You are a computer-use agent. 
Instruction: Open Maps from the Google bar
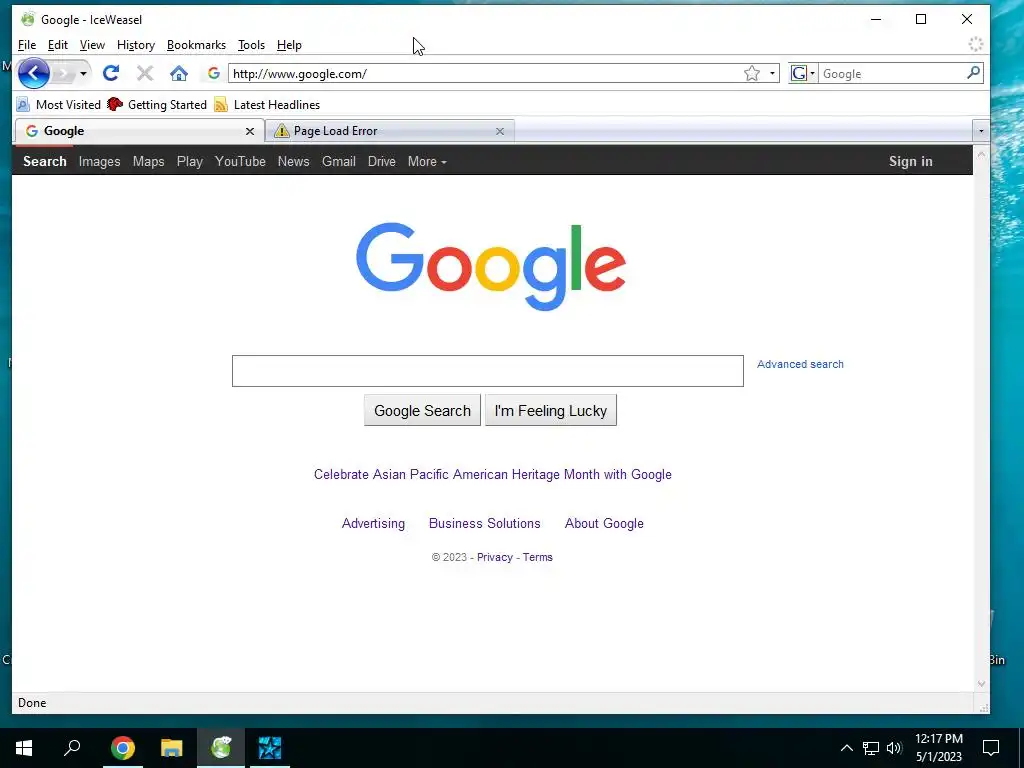[x=148, y=161]
